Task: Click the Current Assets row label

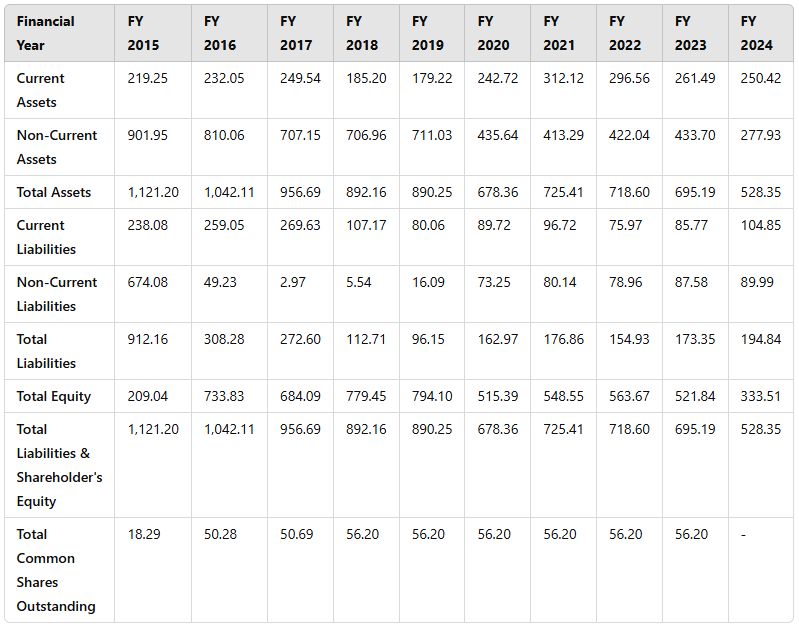Action: (x=40, y=90)
